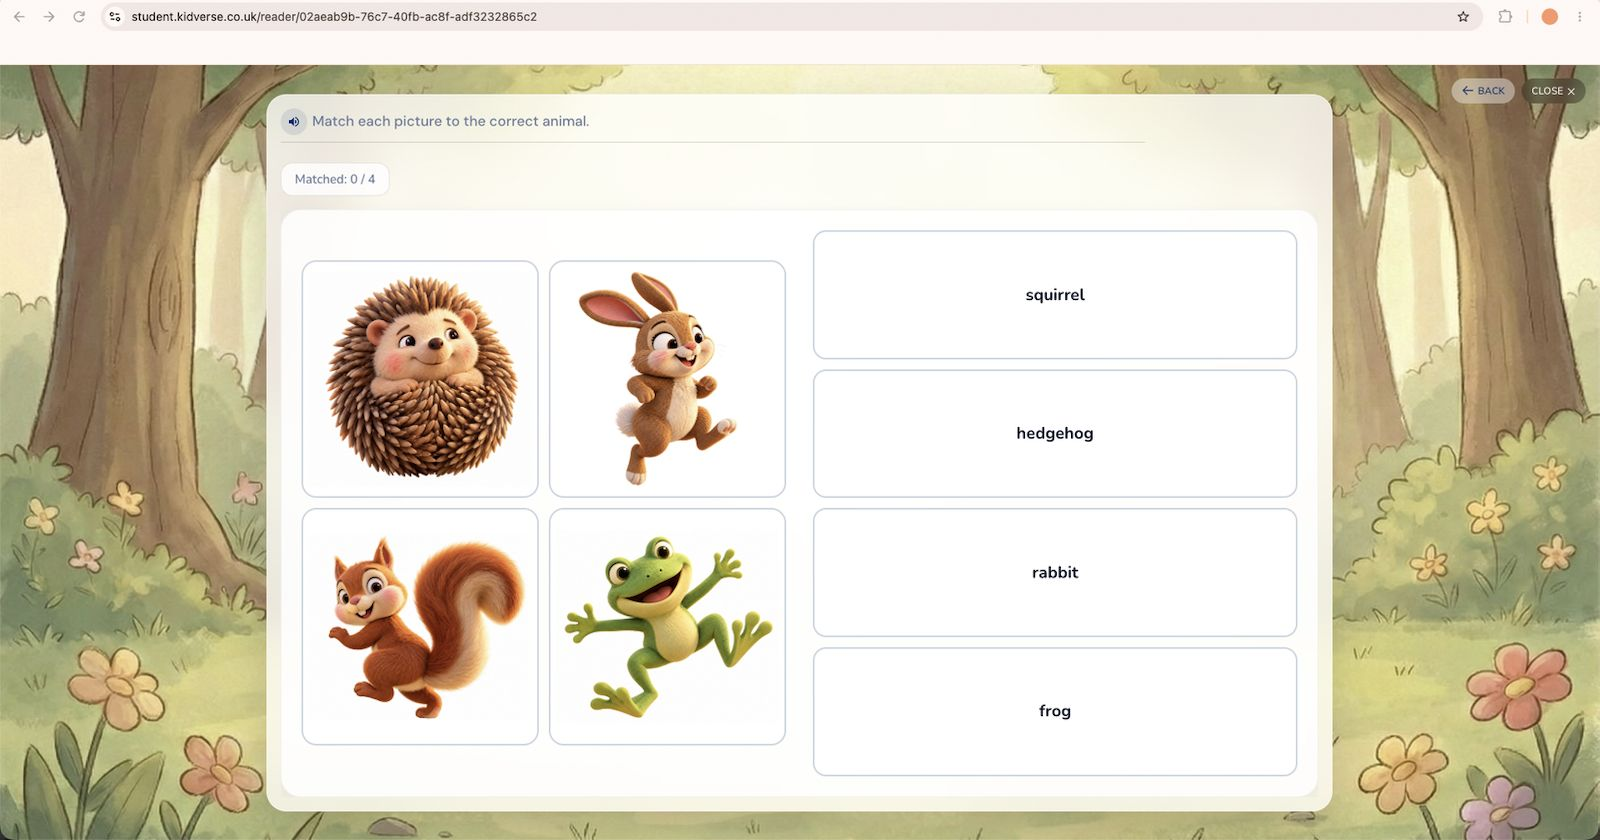This screenshot has width=1600, height=840.
Task: Go back in browser history
Action: point(19,17)
